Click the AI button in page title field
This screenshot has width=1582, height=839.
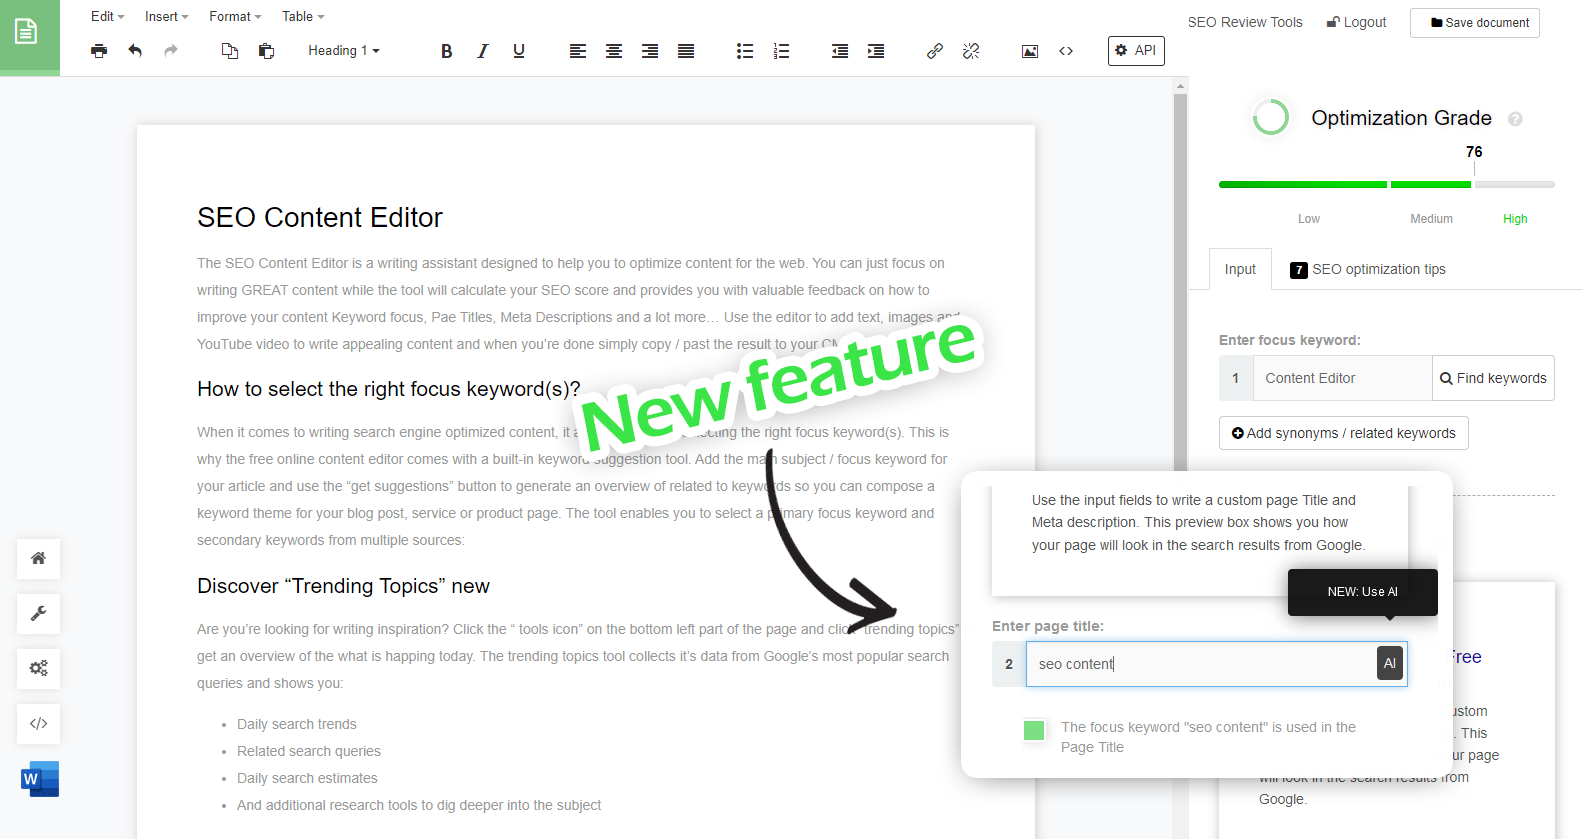[1390, 663]
